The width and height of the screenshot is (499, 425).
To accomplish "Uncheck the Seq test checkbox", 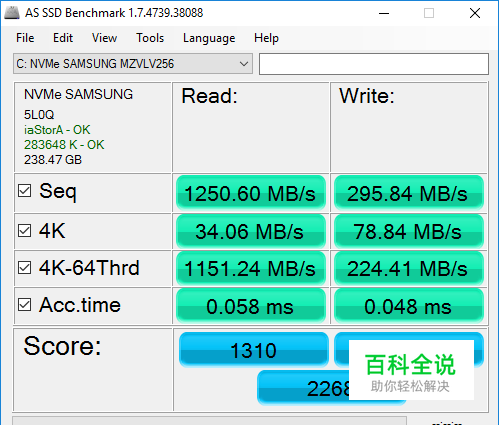I will tap(25, 191).
